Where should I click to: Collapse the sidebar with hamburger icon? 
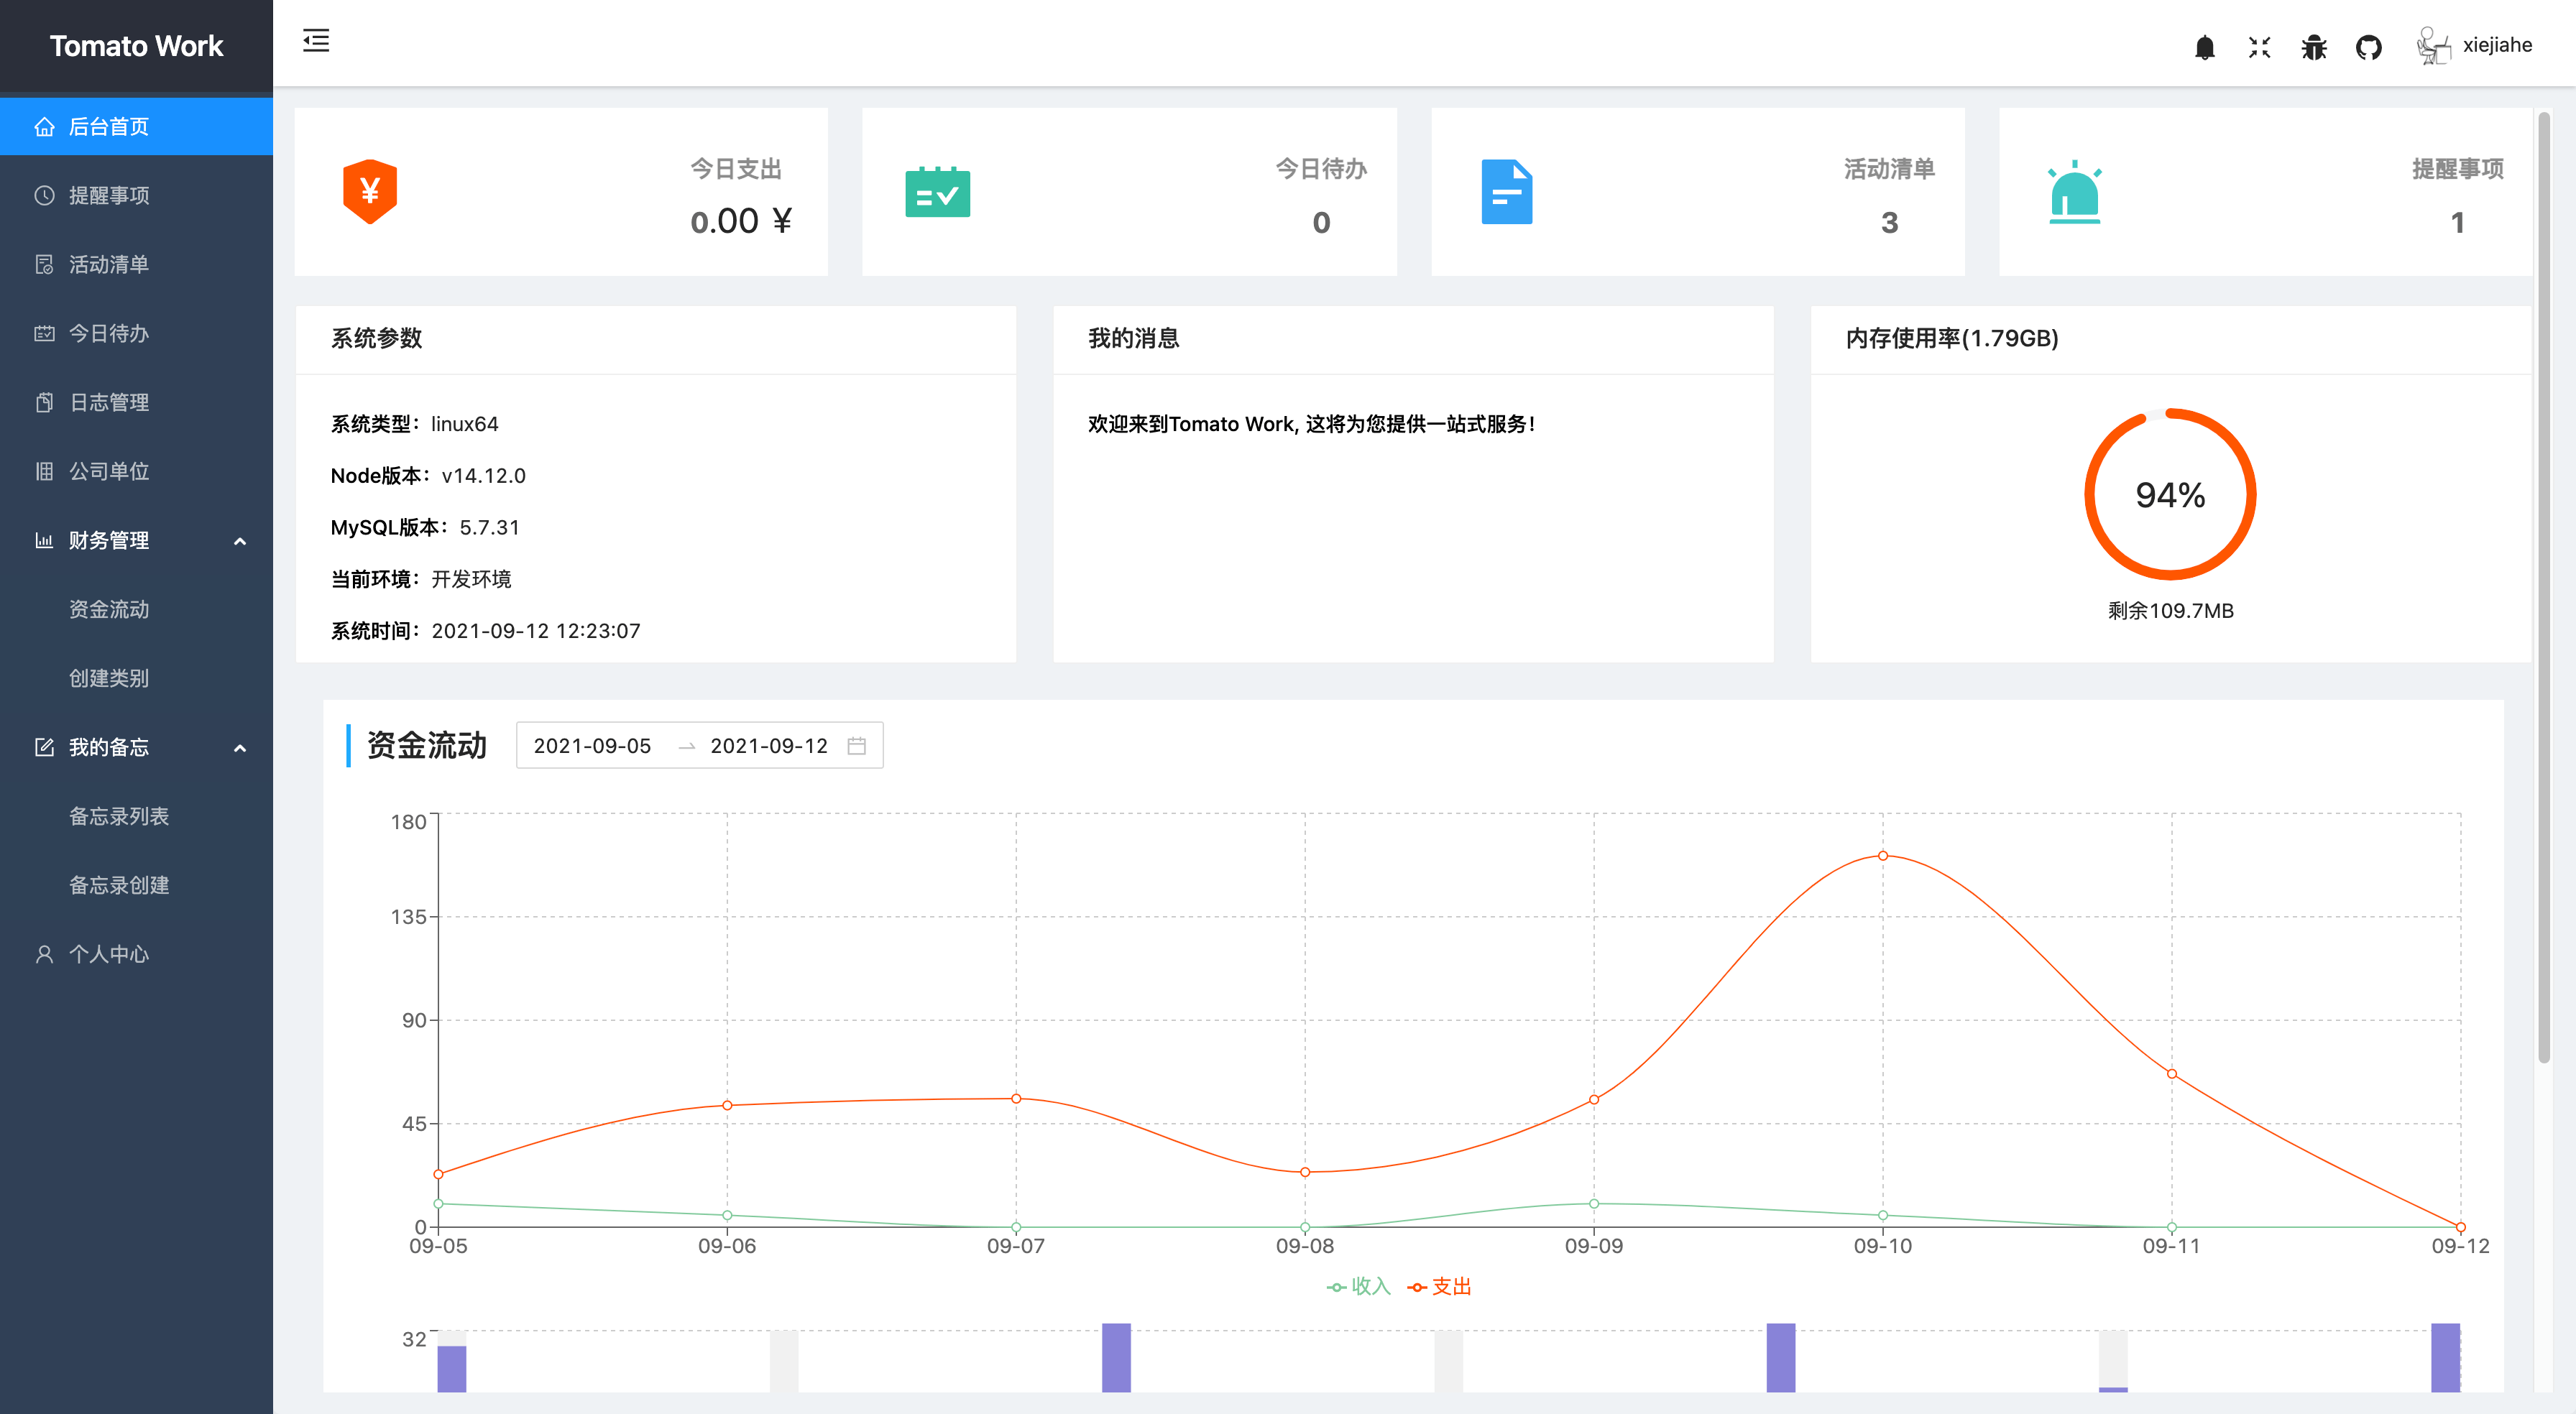(x=316, y=41)
